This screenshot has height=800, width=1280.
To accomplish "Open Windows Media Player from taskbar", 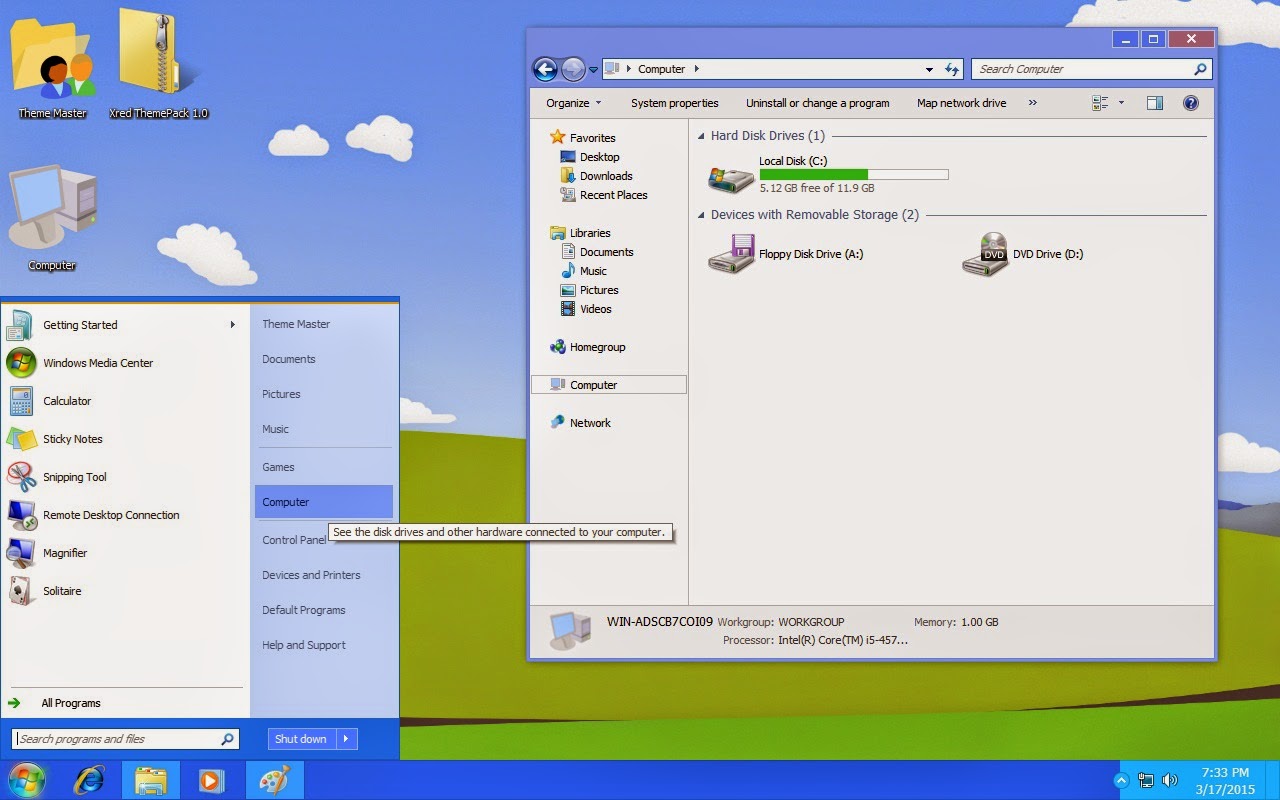I will (212, 780).
